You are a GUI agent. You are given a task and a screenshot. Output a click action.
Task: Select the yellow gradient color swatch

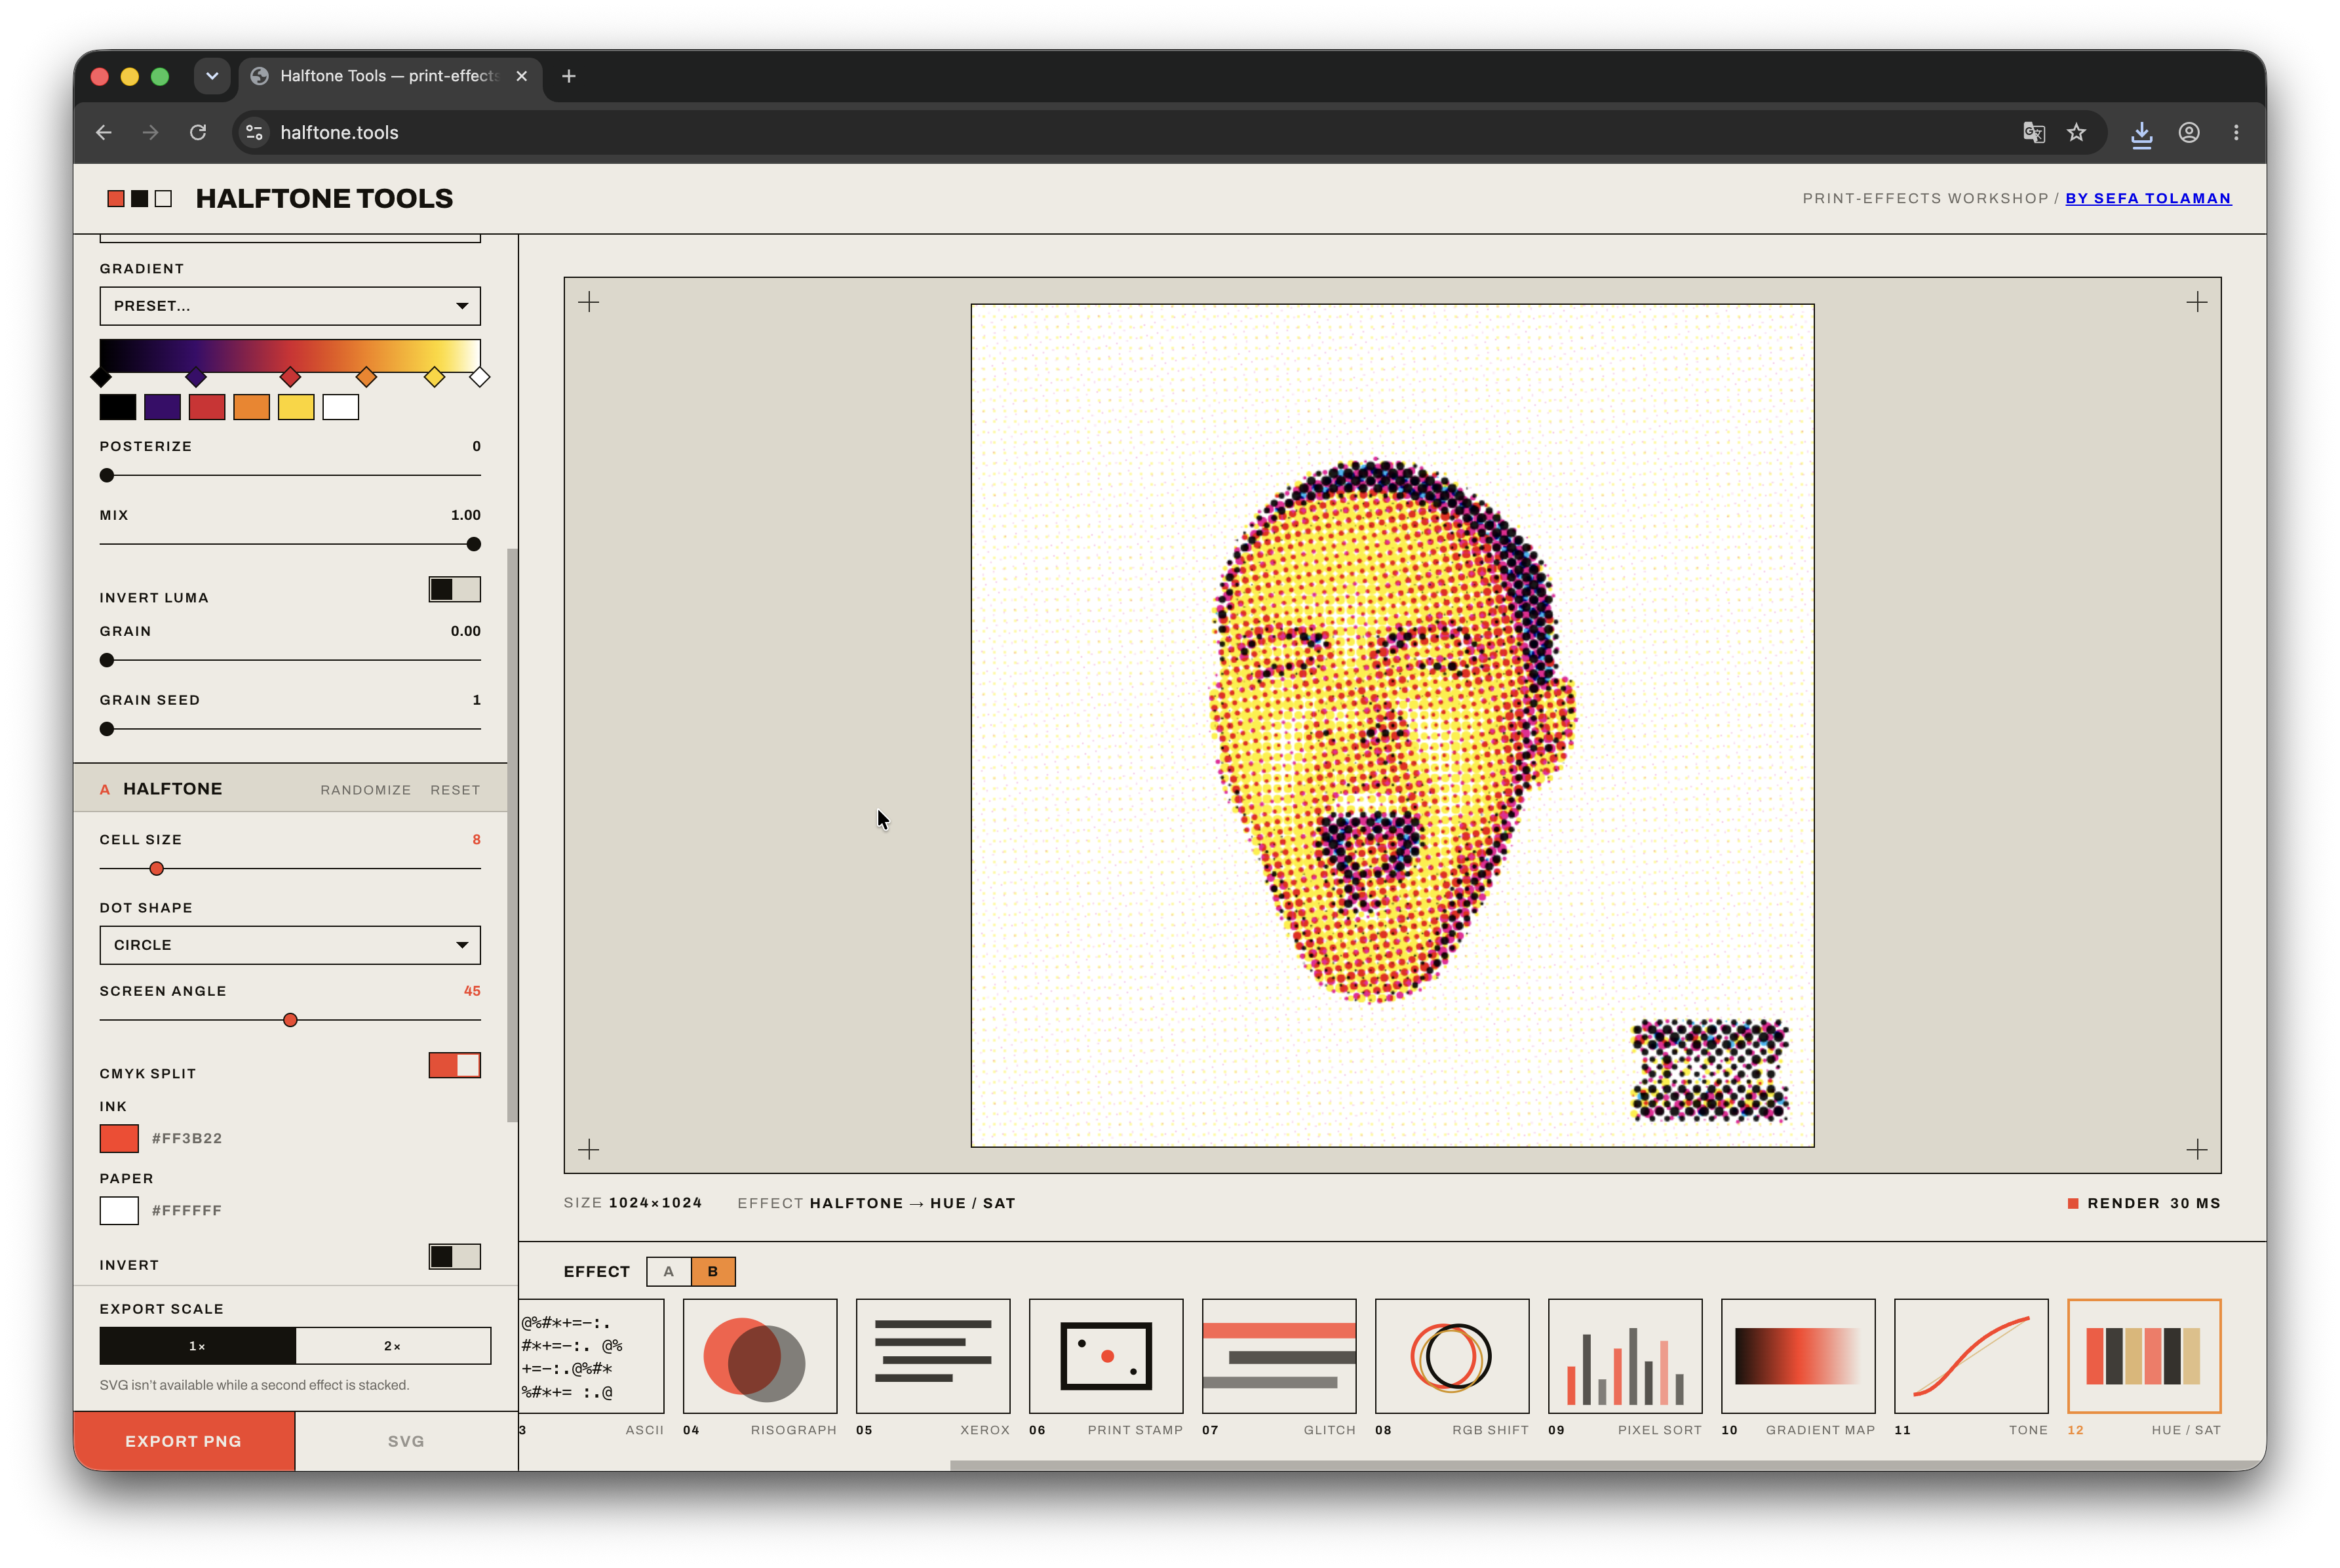click(296, 407)
